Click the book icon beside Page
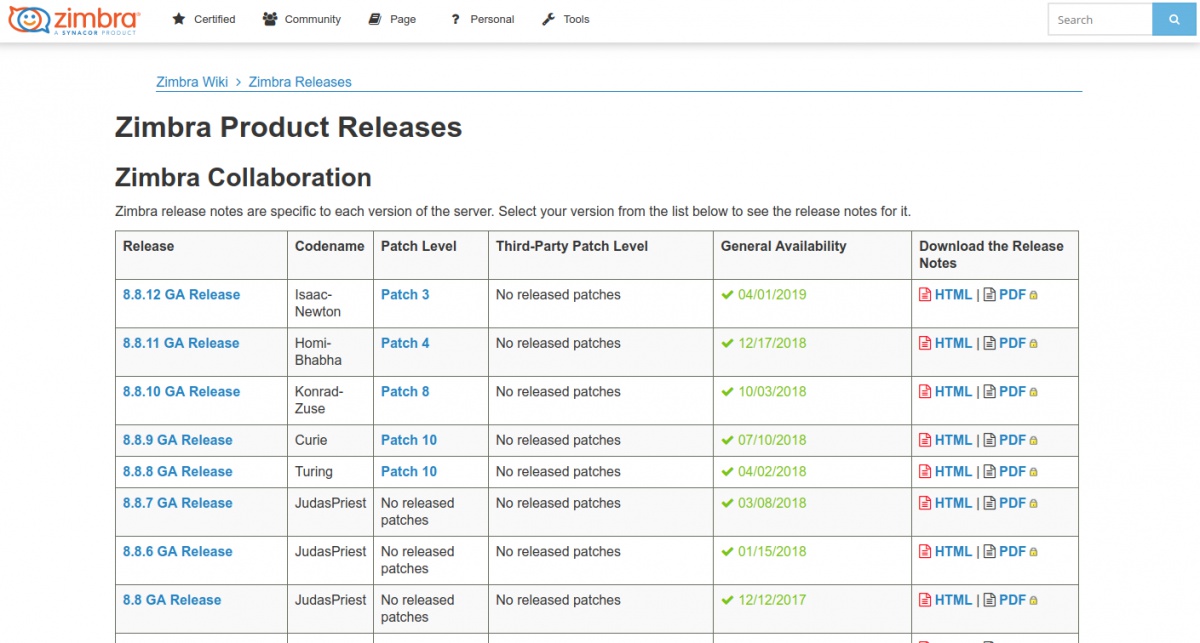 (375, 19)
